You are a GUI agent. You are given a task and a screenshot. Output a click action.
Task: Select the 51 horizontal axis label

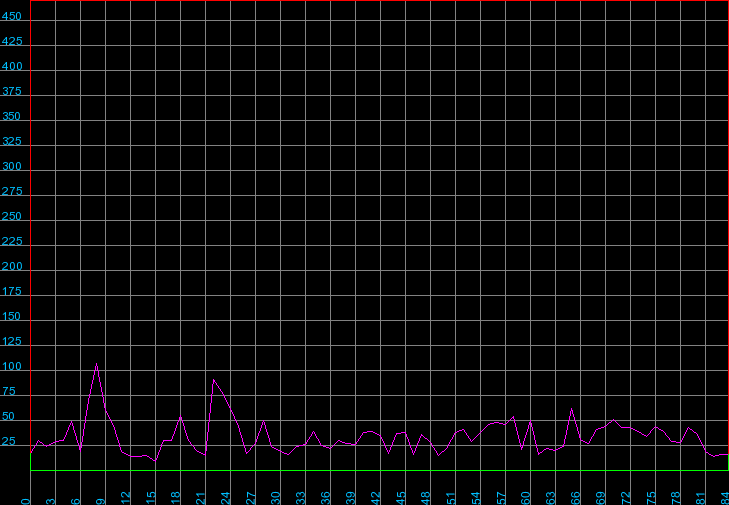(451, 498)
